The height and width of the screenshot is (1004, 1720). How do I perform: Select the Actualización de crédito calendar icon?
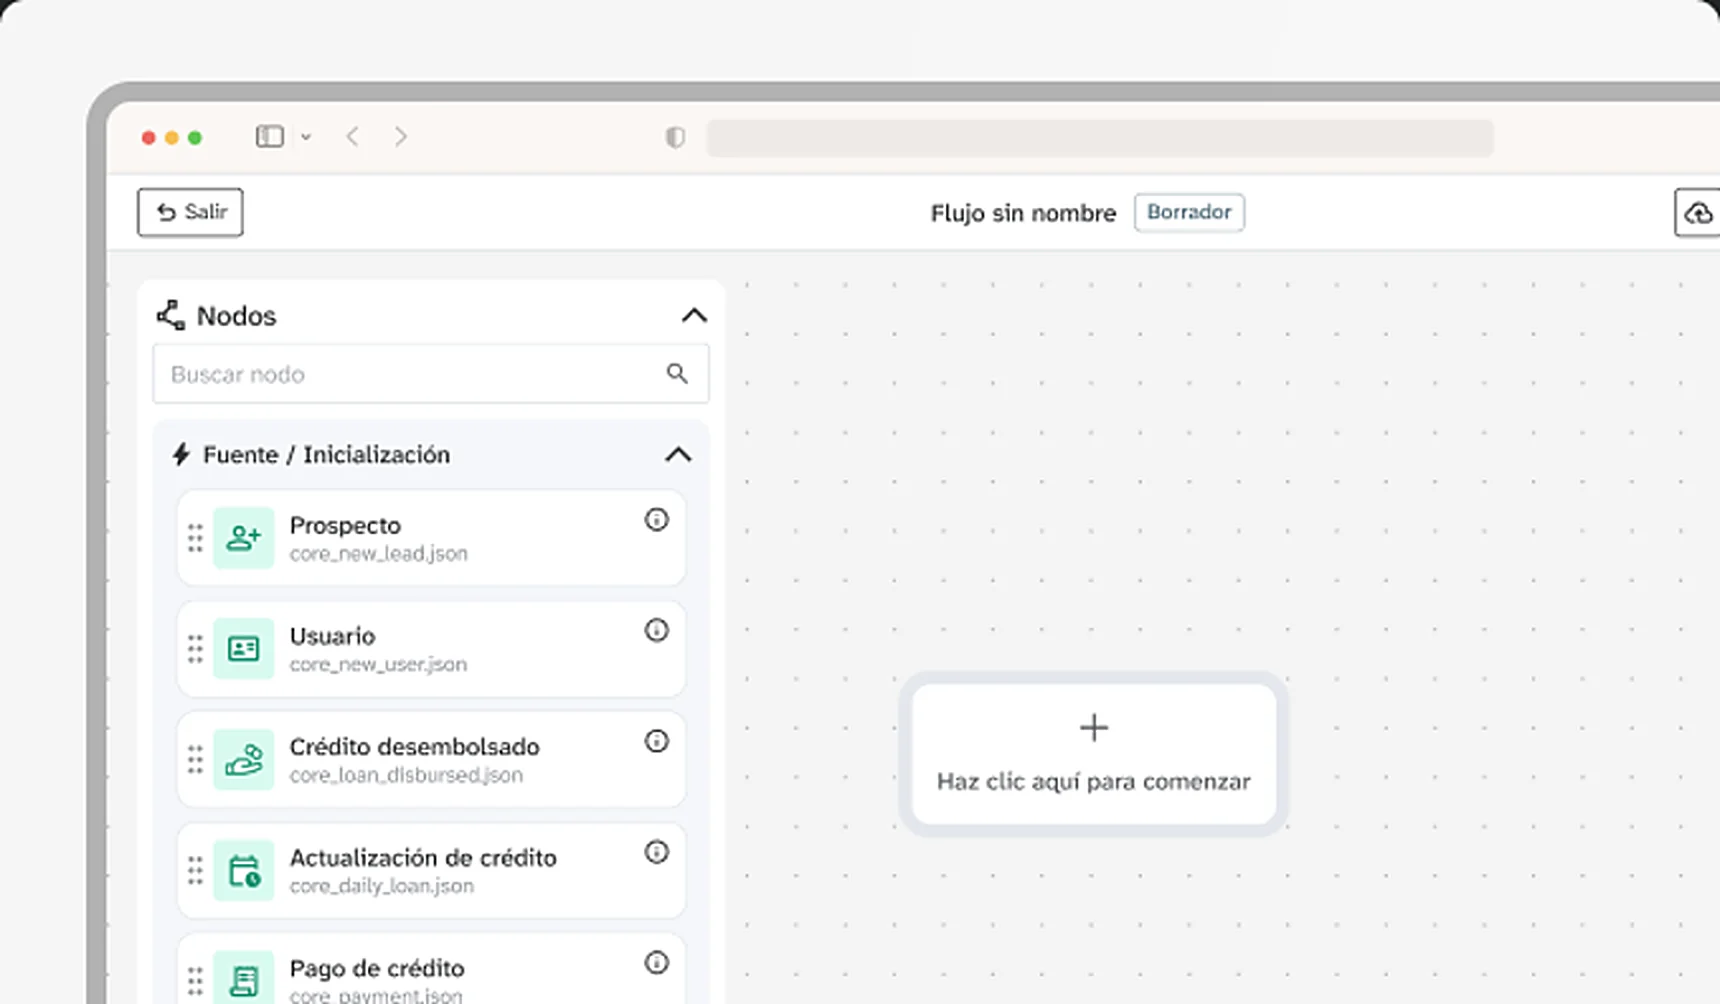[x=243, y=871]
